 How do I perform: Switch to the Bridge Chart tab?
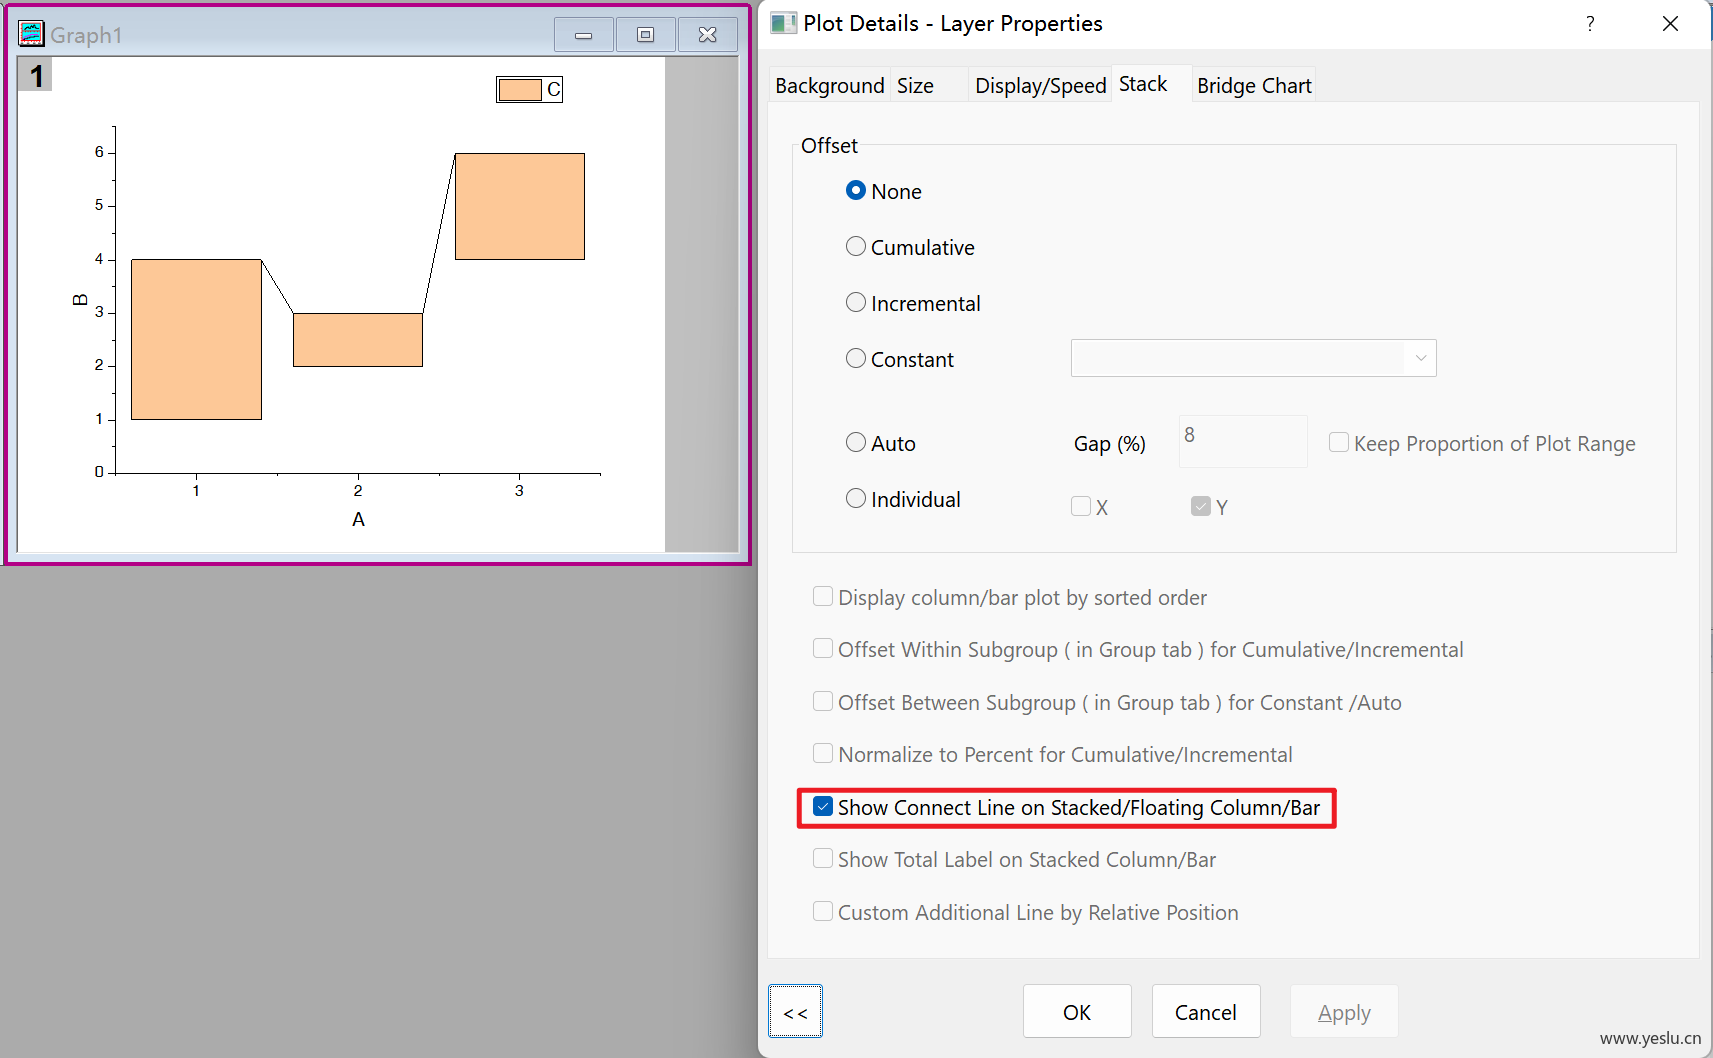1254,86
